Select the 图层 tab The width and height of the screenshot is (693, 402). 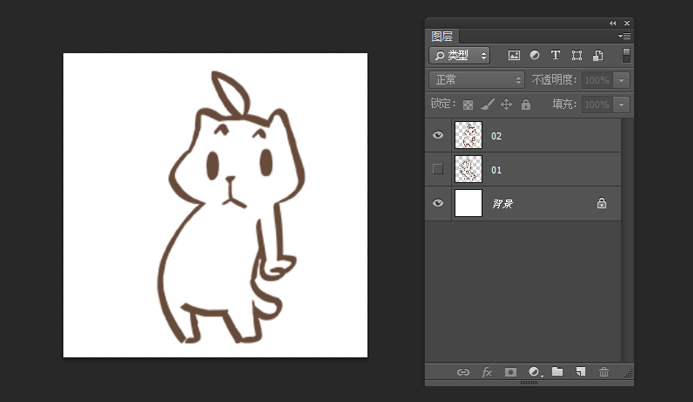pos(442,36)
